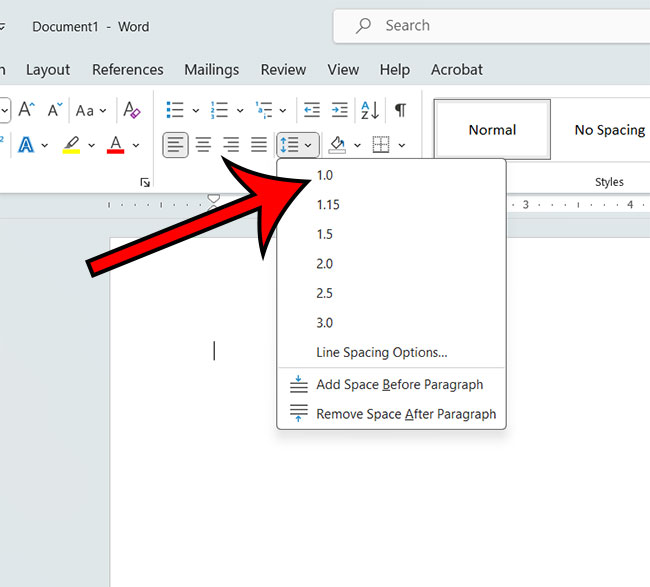Switch to the Mailings tab

pyautogui.click(x=212, y=70)
